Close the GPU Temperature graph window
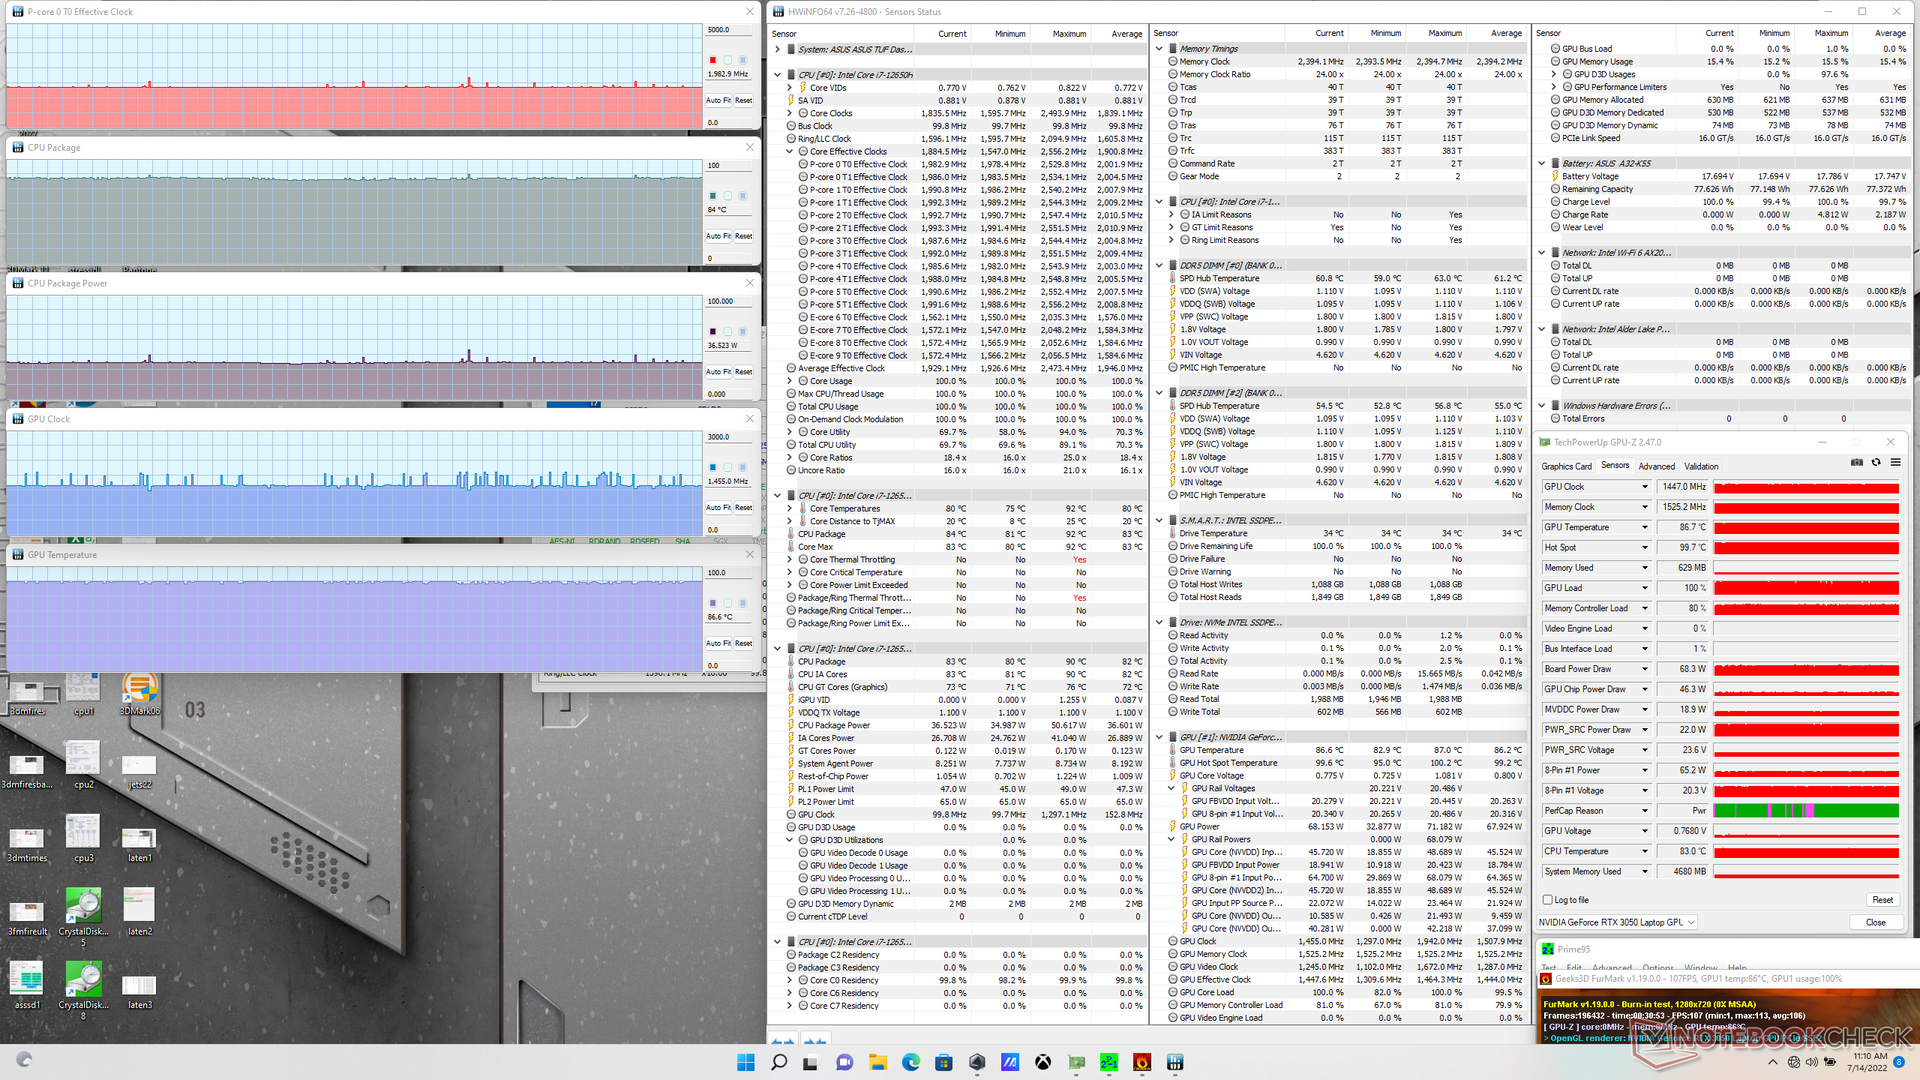Screen dimensions: 1920x1080 tap(750, 554)
